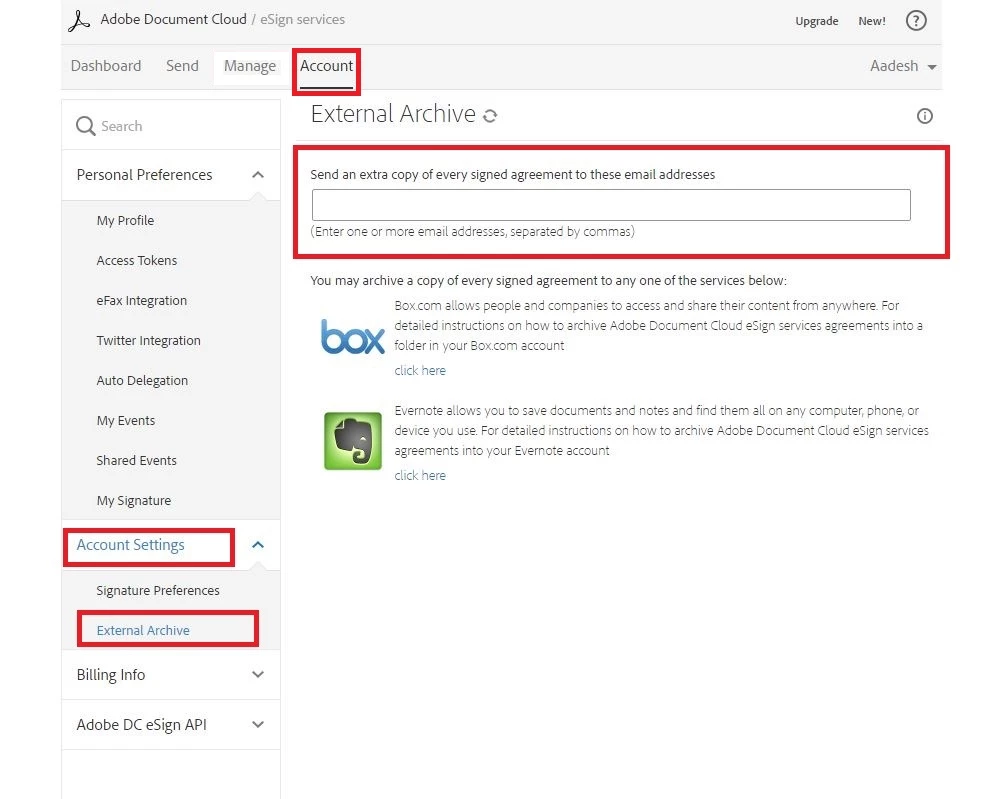Click the Box.com logo
The image size is (1007, 799).
click(x=353, y=337)
